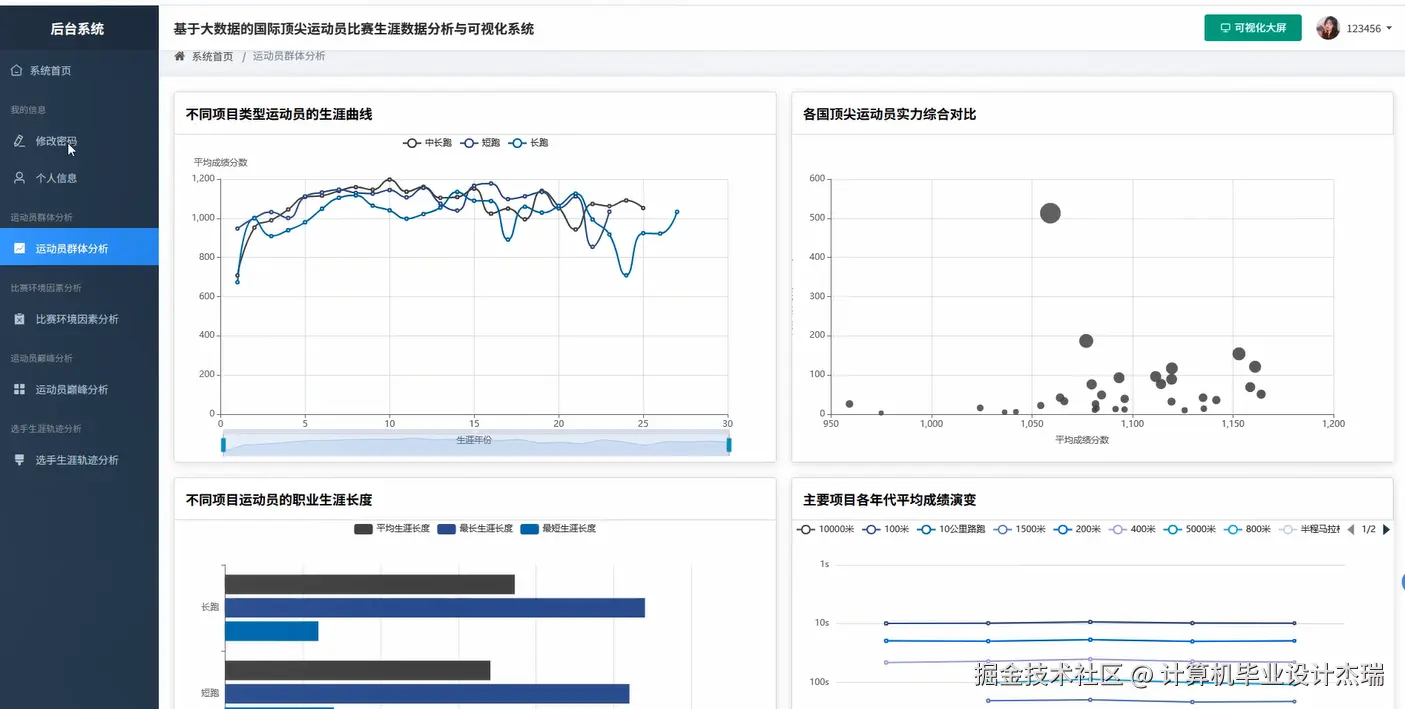
Task: Open the 可视化大屏 big-screen view
Action: pyautogui.click(x=1253, y=28)
